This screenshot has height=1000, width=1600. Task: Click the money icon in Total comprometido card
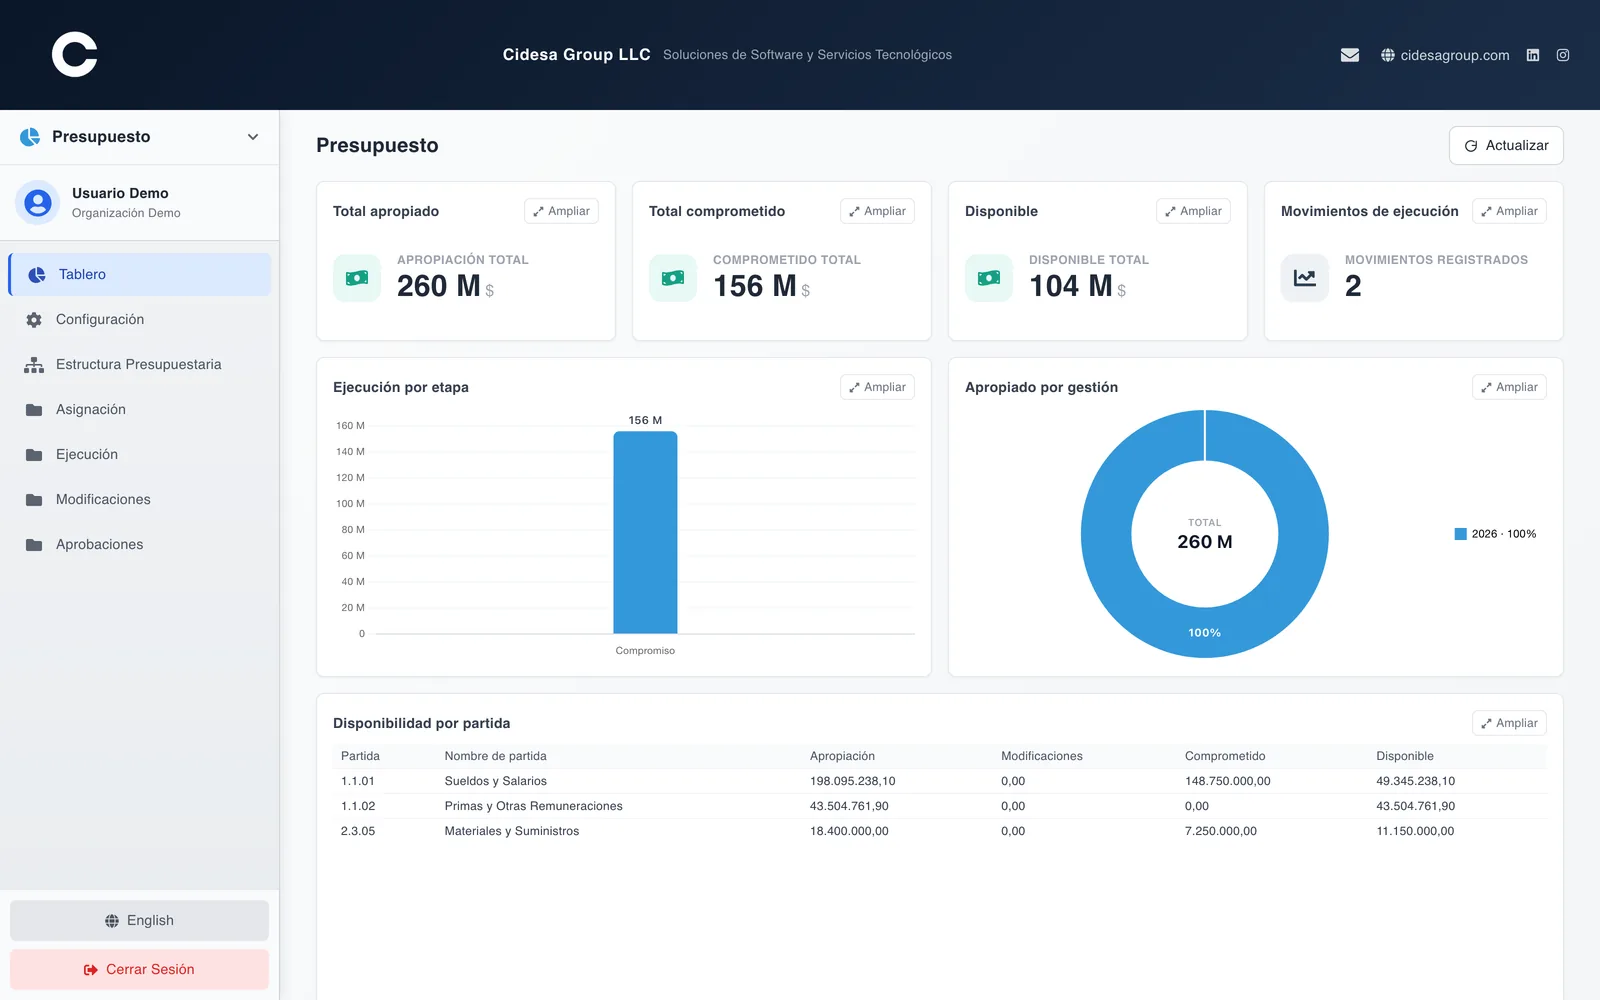(673, 278)
